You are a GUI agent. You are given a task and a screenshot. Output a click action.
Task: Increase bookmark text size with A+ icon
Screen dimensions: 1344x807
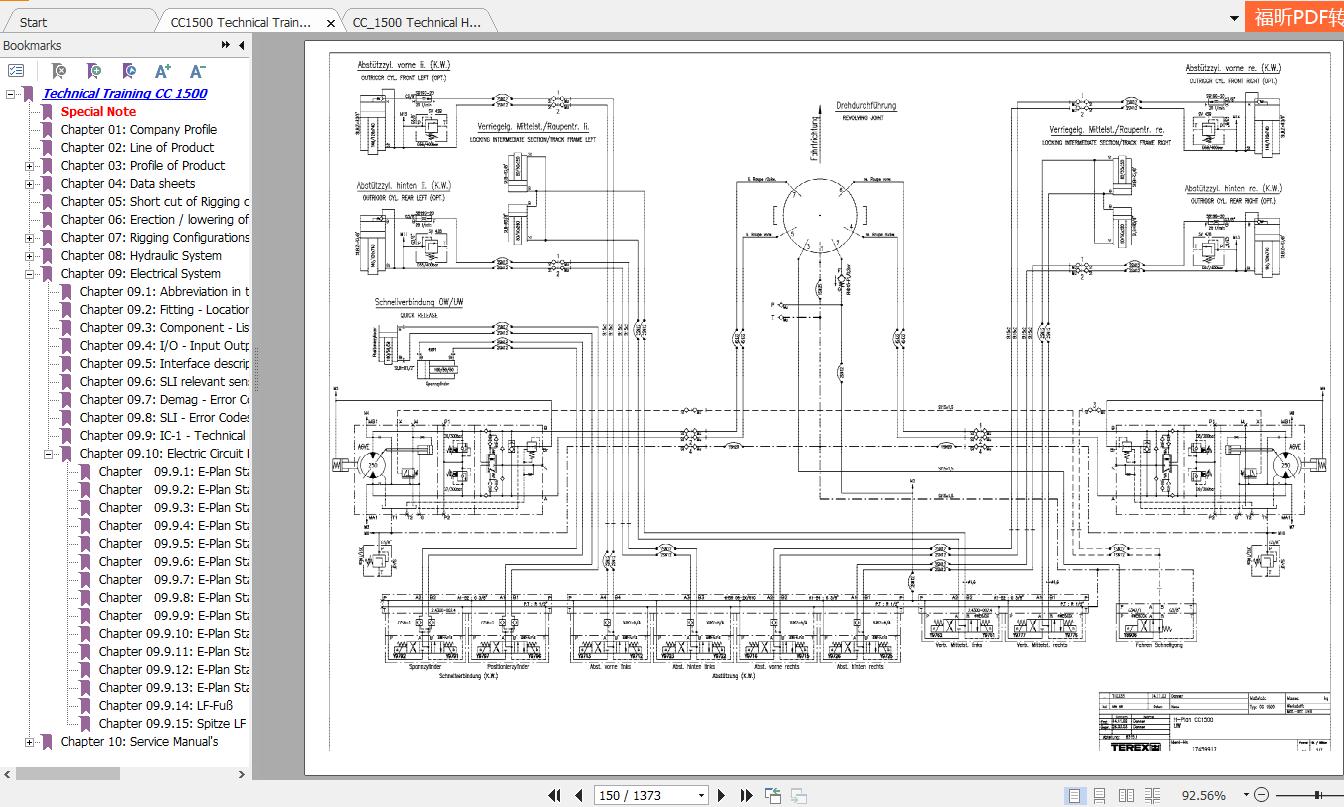pos(161,70)
